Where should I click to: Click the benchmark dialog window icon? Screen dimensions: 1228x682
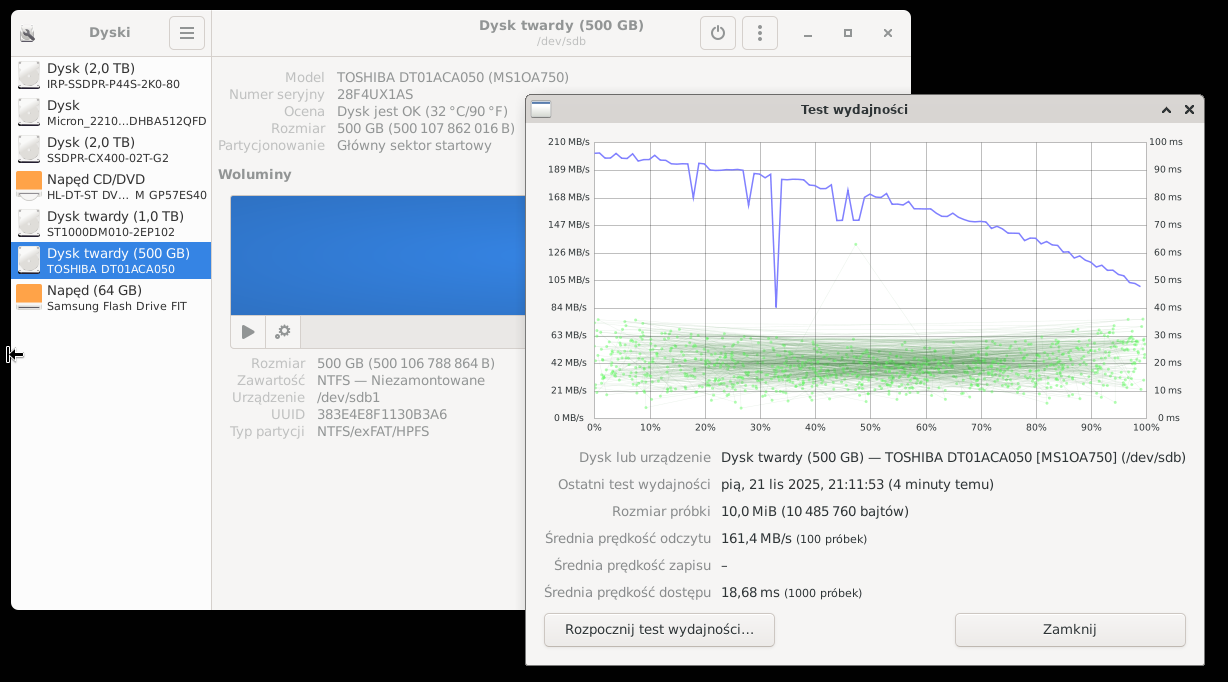pos(541,110)
